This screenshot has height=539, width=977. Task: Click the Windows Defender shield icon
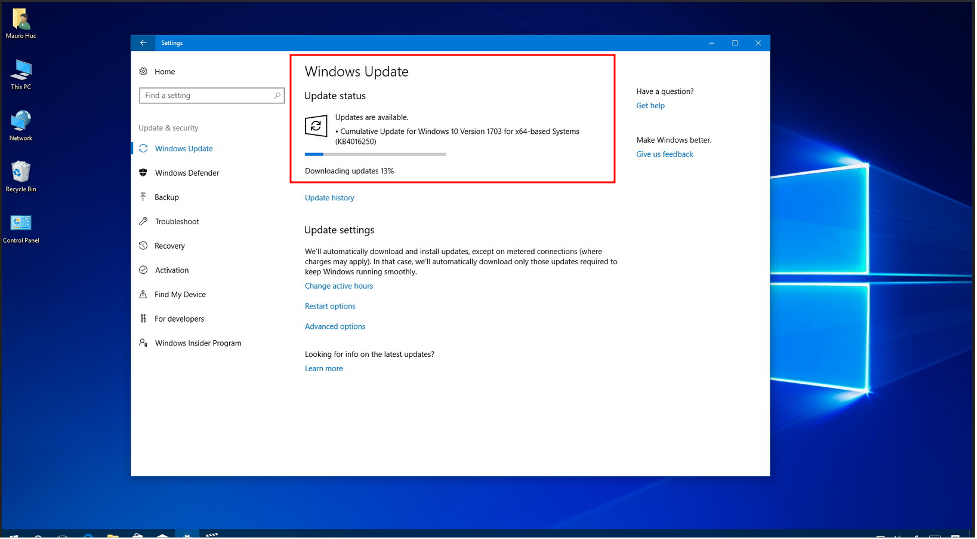point(143,173)
